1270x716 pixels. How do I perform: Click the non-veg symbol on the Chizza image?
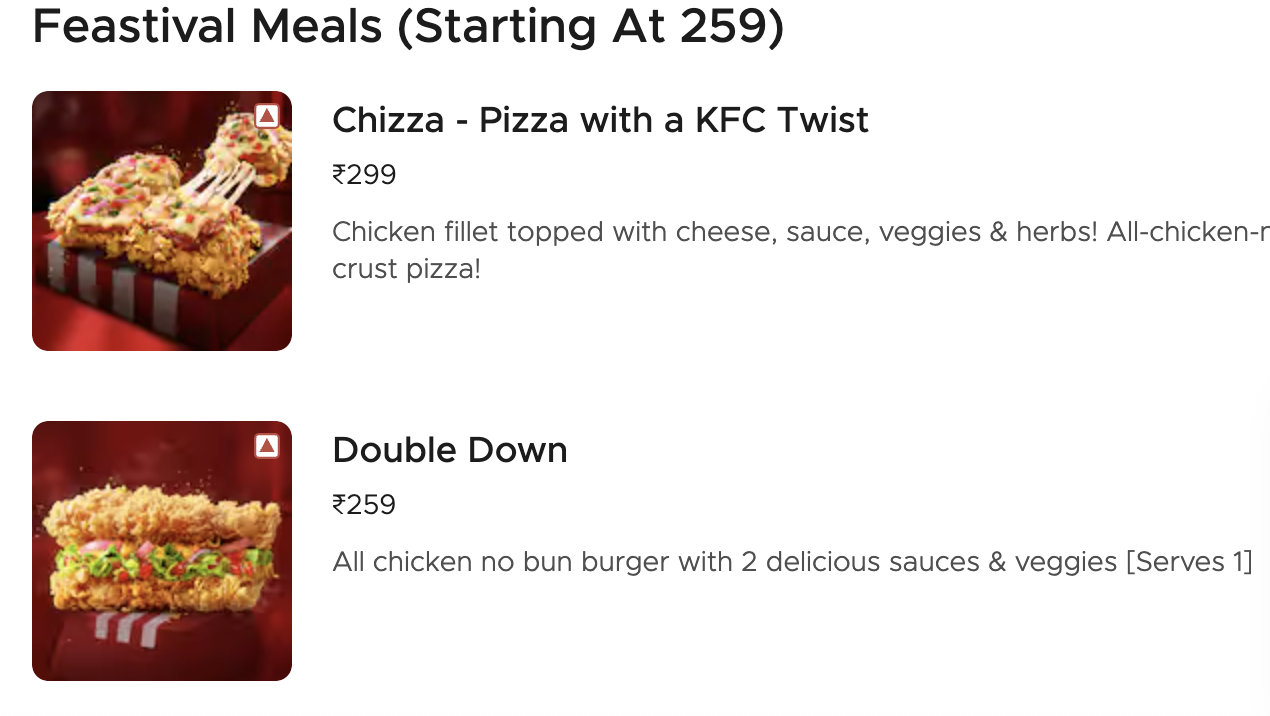coord(266,116)
